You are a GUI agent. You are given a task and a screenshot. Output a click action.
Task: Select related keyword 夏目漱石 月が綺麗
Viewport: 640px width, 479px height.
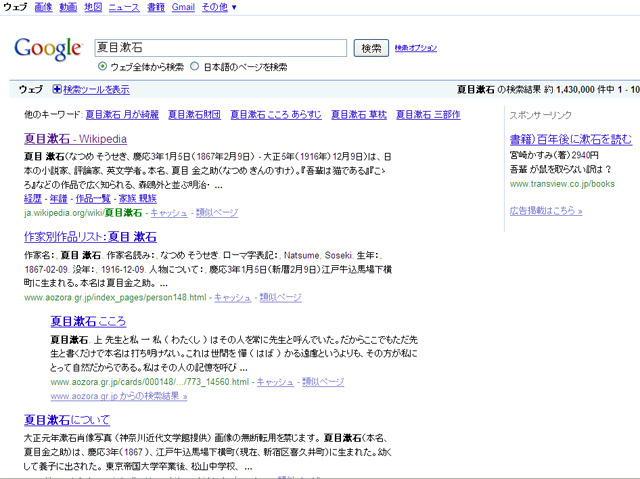(122, 115)
